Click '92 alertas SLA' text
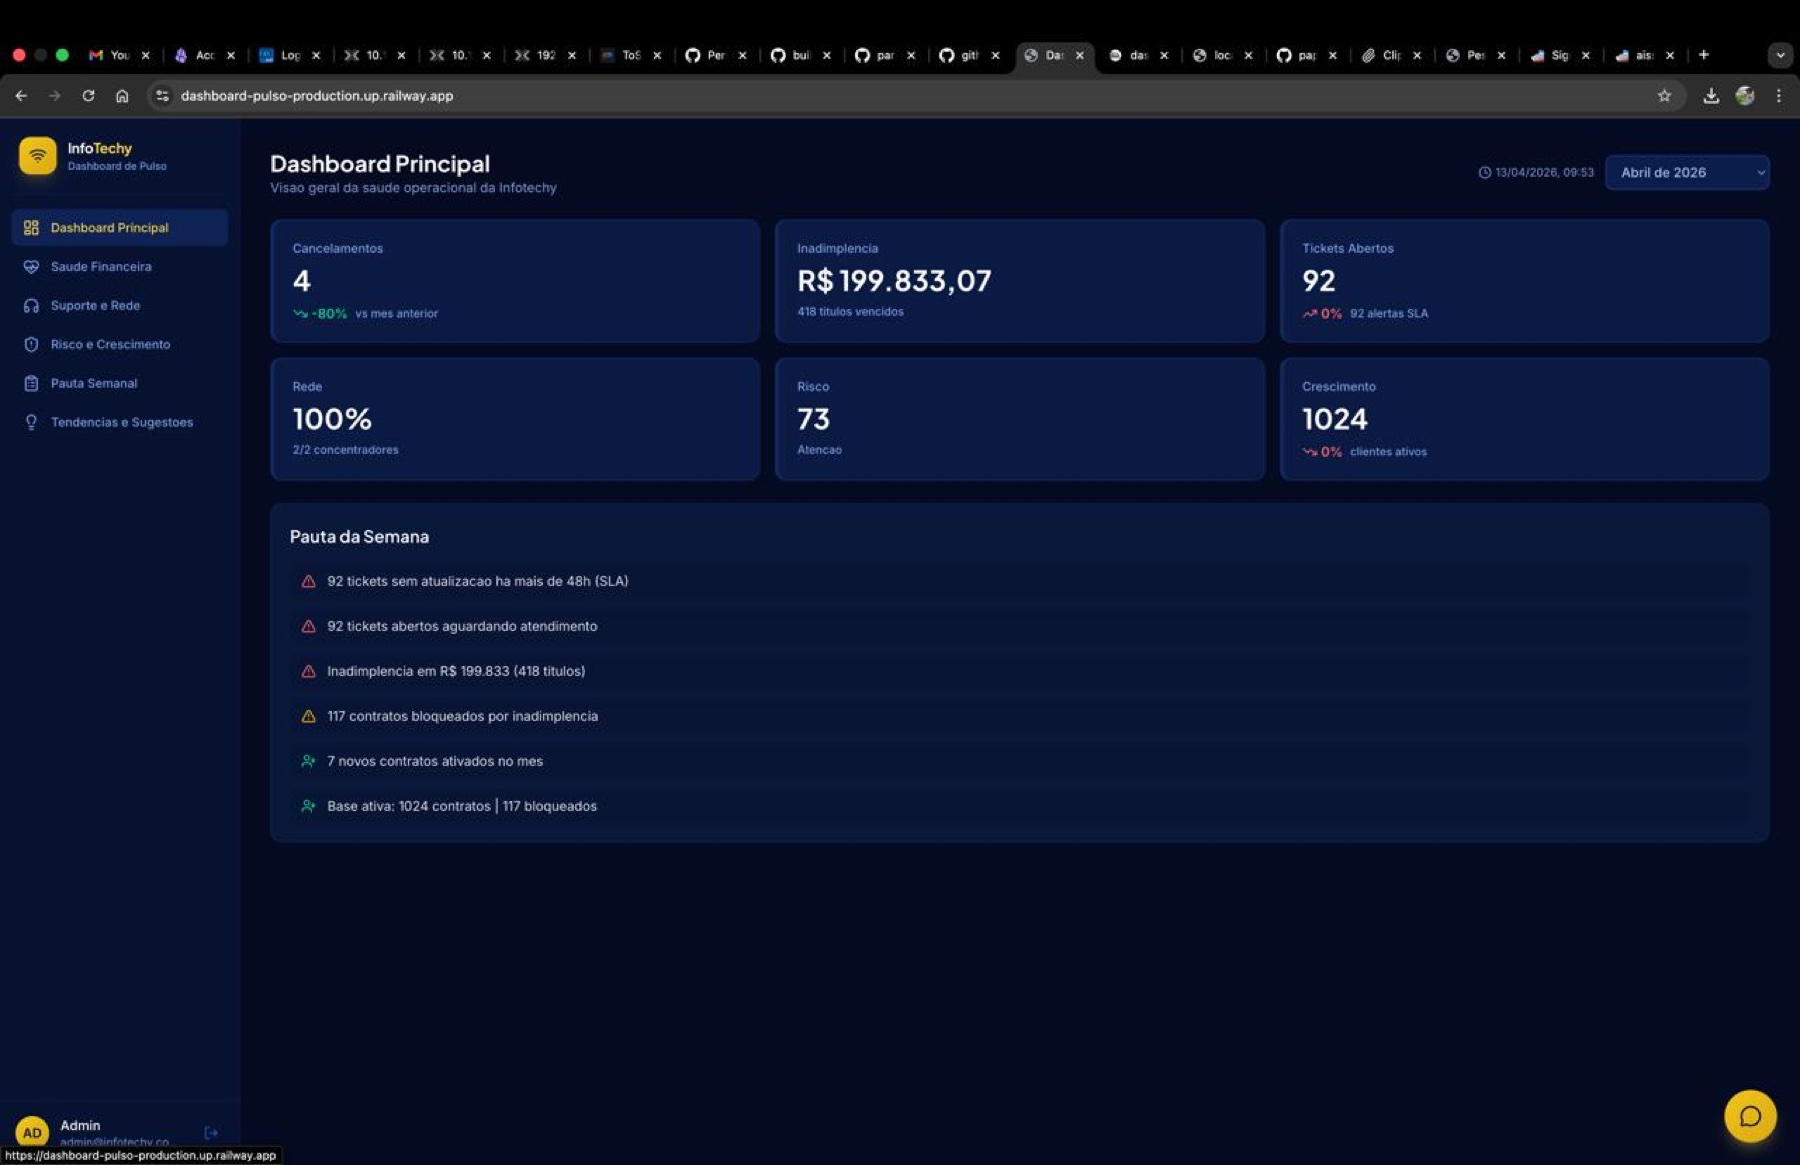Image resolution: width=1800 pixels, height=1165 pixels. click(1389, 313)
